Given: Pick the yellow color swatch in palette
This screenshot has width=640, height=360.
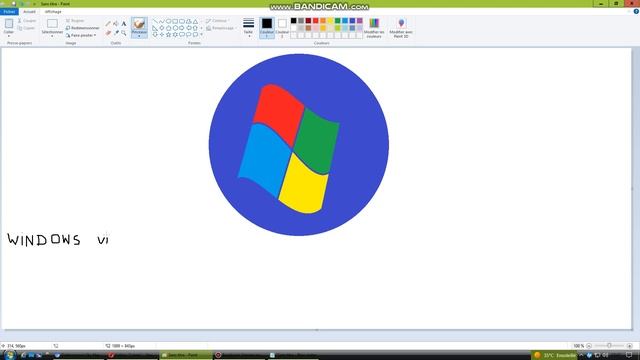Looking at the screenshot, I should [x=330, y=21].
